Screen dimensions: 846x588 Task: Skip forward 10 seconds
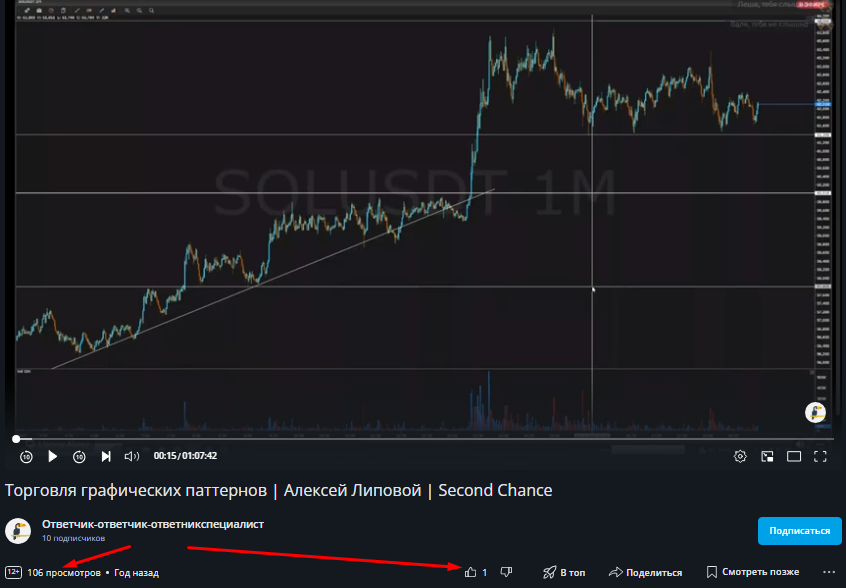coord(79,456)
